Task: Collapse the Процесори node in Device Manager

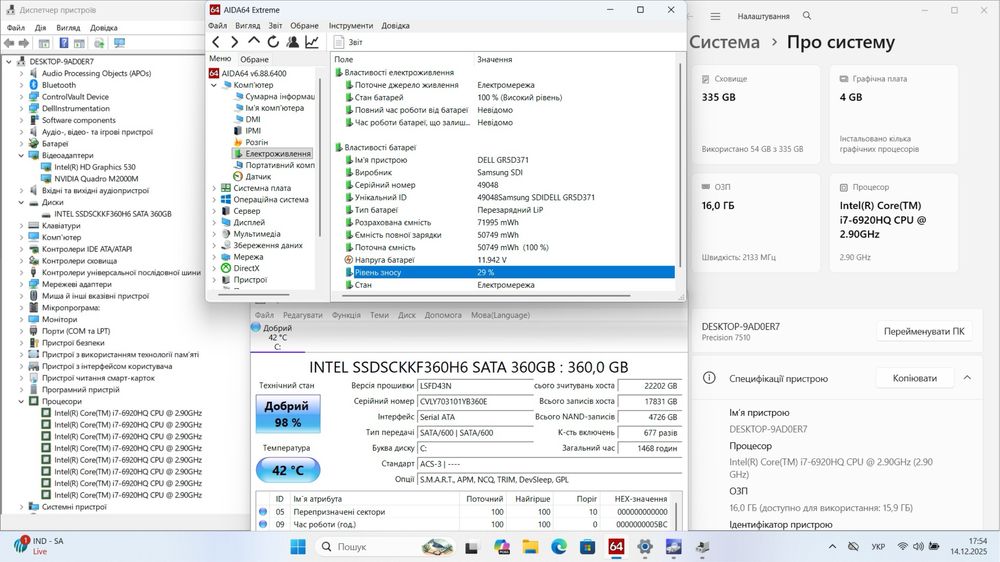Action: [21, 401]
